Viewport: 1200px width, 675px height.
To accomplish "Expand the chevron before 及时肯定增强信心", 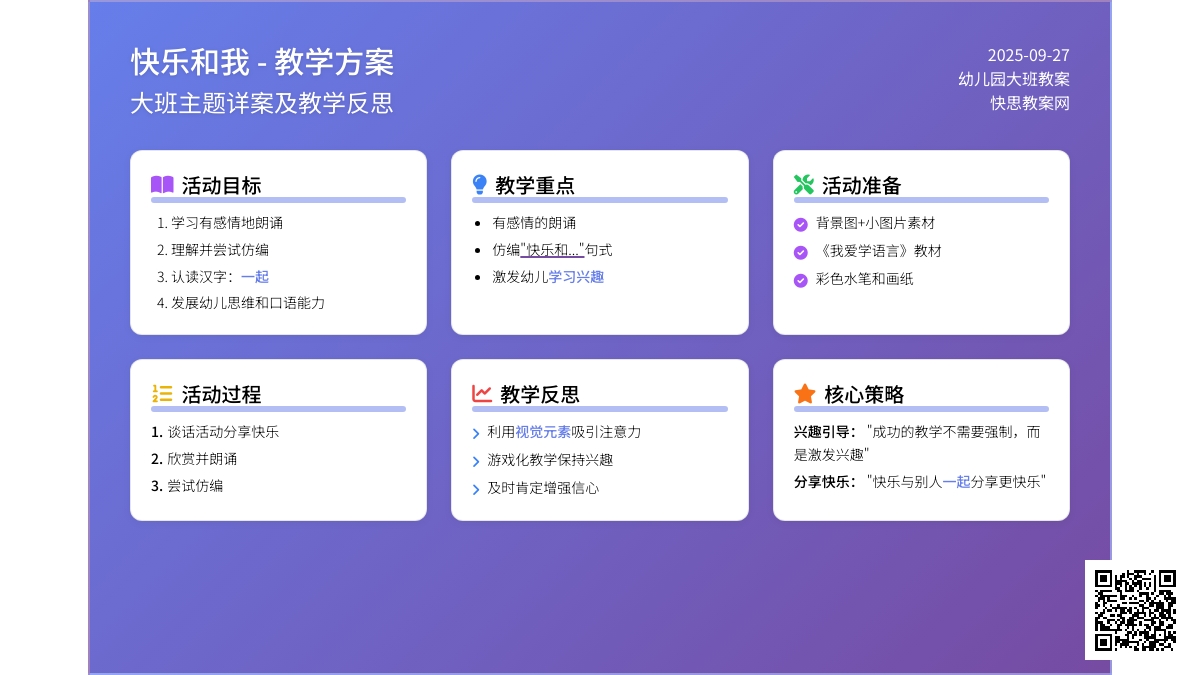I will pos(476,489).
